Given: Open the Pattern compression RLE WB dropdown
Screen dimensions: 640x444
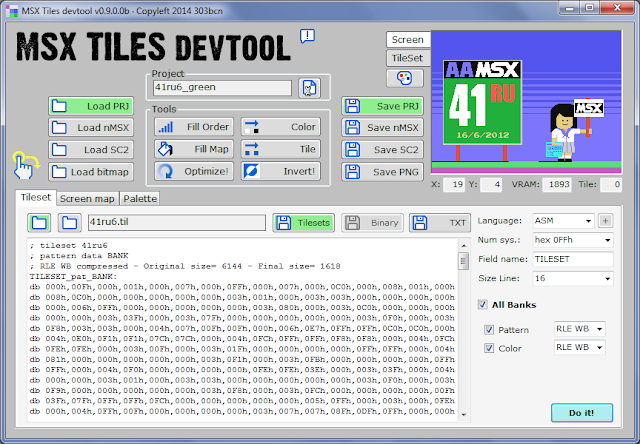Looking at the screenshot, I should tap(580, 329).
